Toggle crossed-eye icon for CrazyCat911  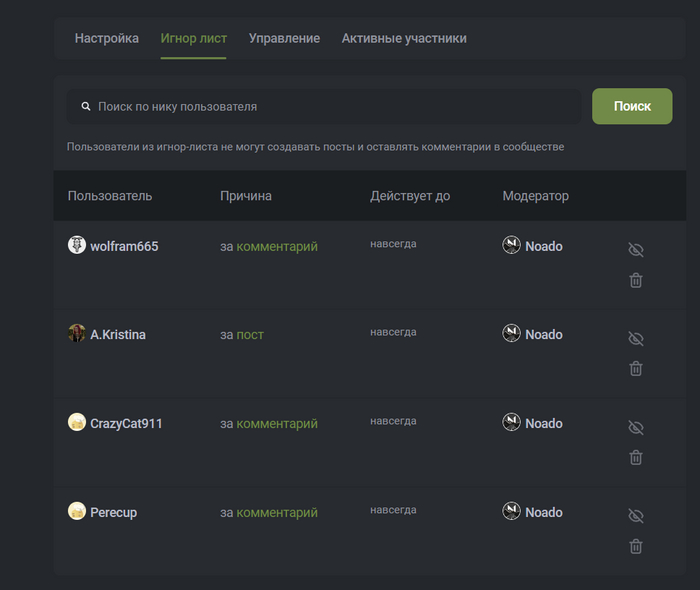(x=636, y=428)
